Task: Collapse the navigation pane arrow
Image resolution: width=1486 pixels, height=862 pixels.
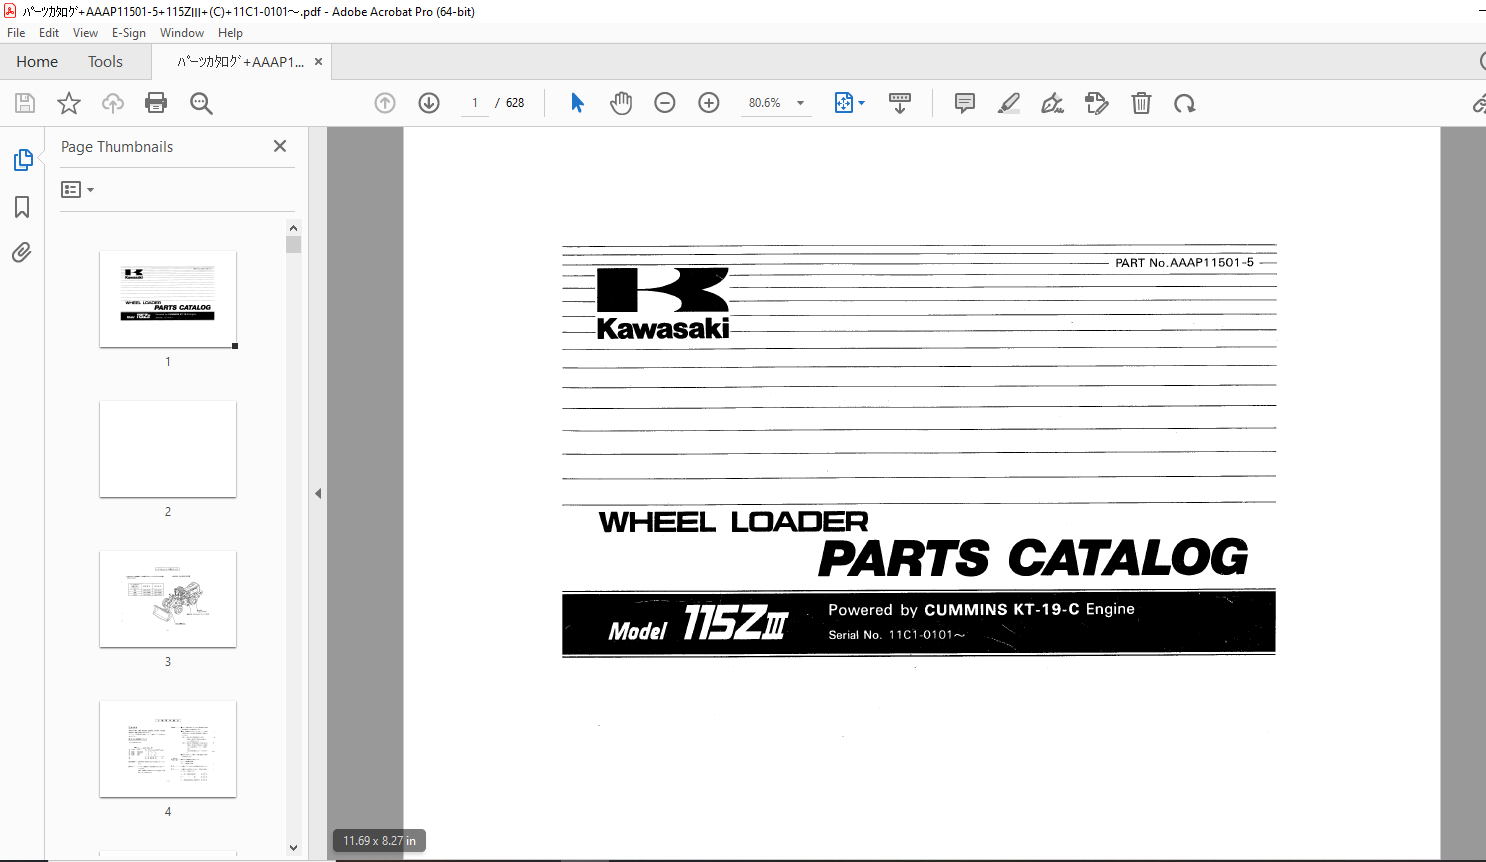Action: point(318,493)
